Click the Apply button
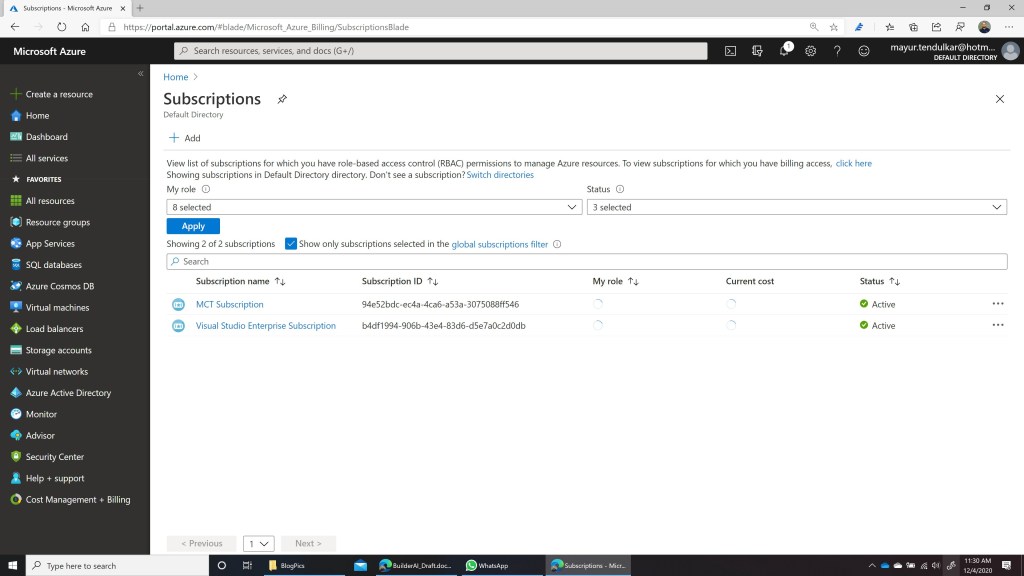1024x576 pixels. point(193,226)
